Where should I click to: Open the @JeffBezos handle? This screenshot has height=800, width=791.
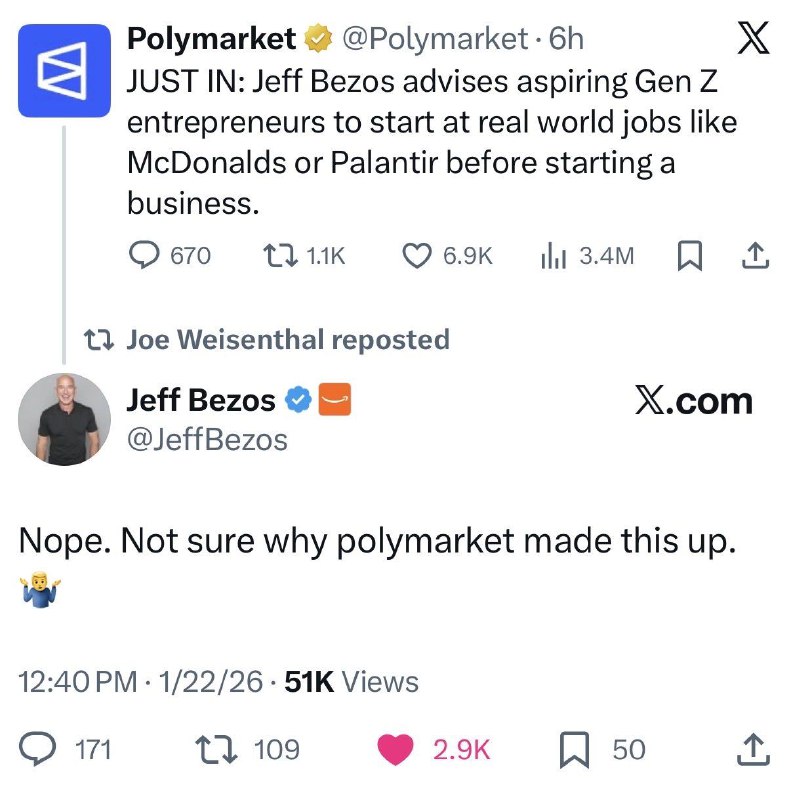tap(207, 439)
